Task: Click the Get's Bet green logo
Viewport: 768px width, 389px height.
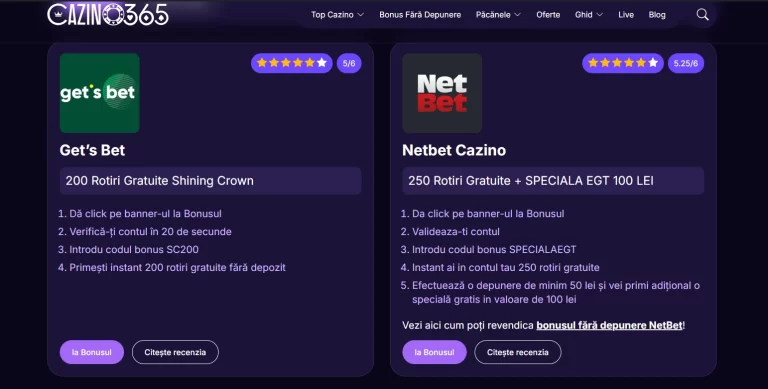Action: pyautogui.click(x=99, y=93)
